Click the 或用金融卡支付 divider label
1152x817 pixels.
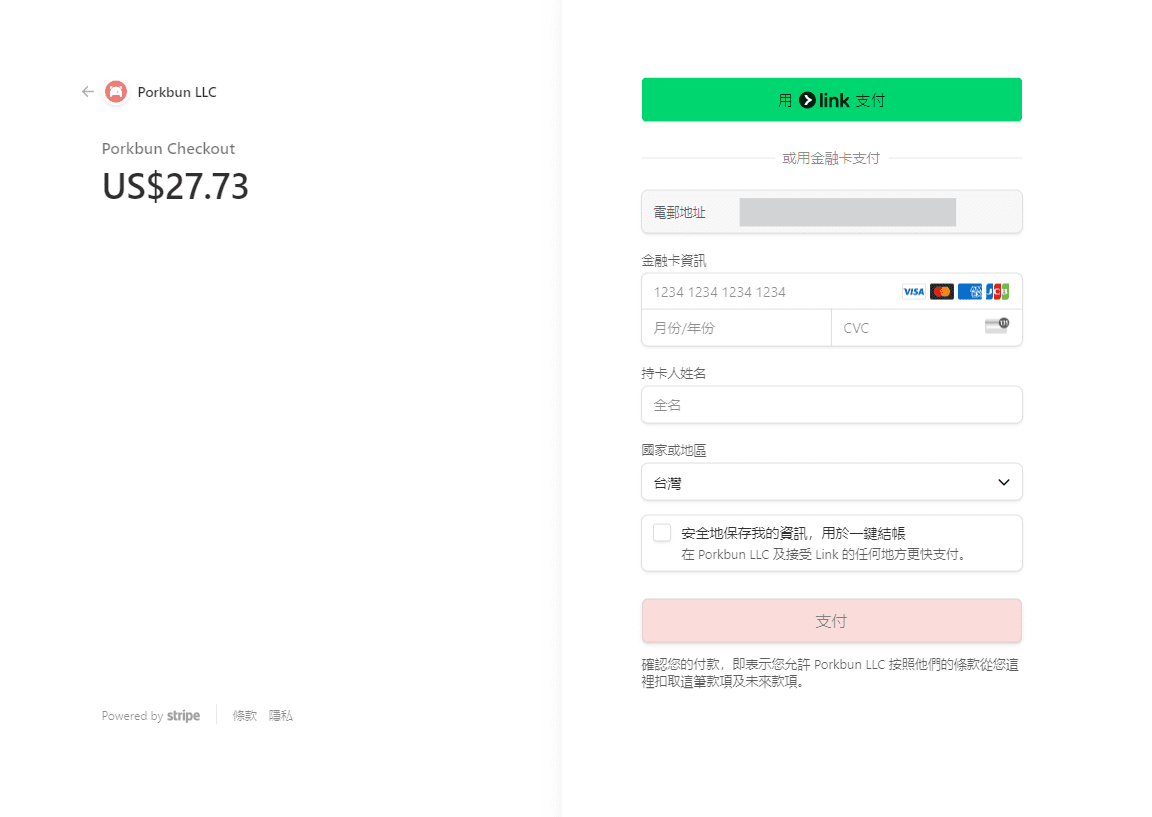(831, 158)
